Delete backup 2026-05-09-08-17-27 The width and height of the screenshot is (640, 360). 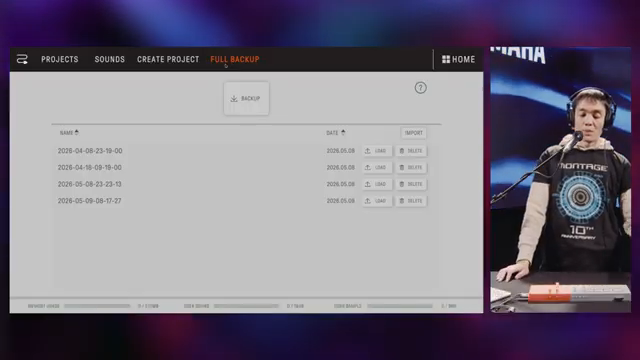pos(411,201)
